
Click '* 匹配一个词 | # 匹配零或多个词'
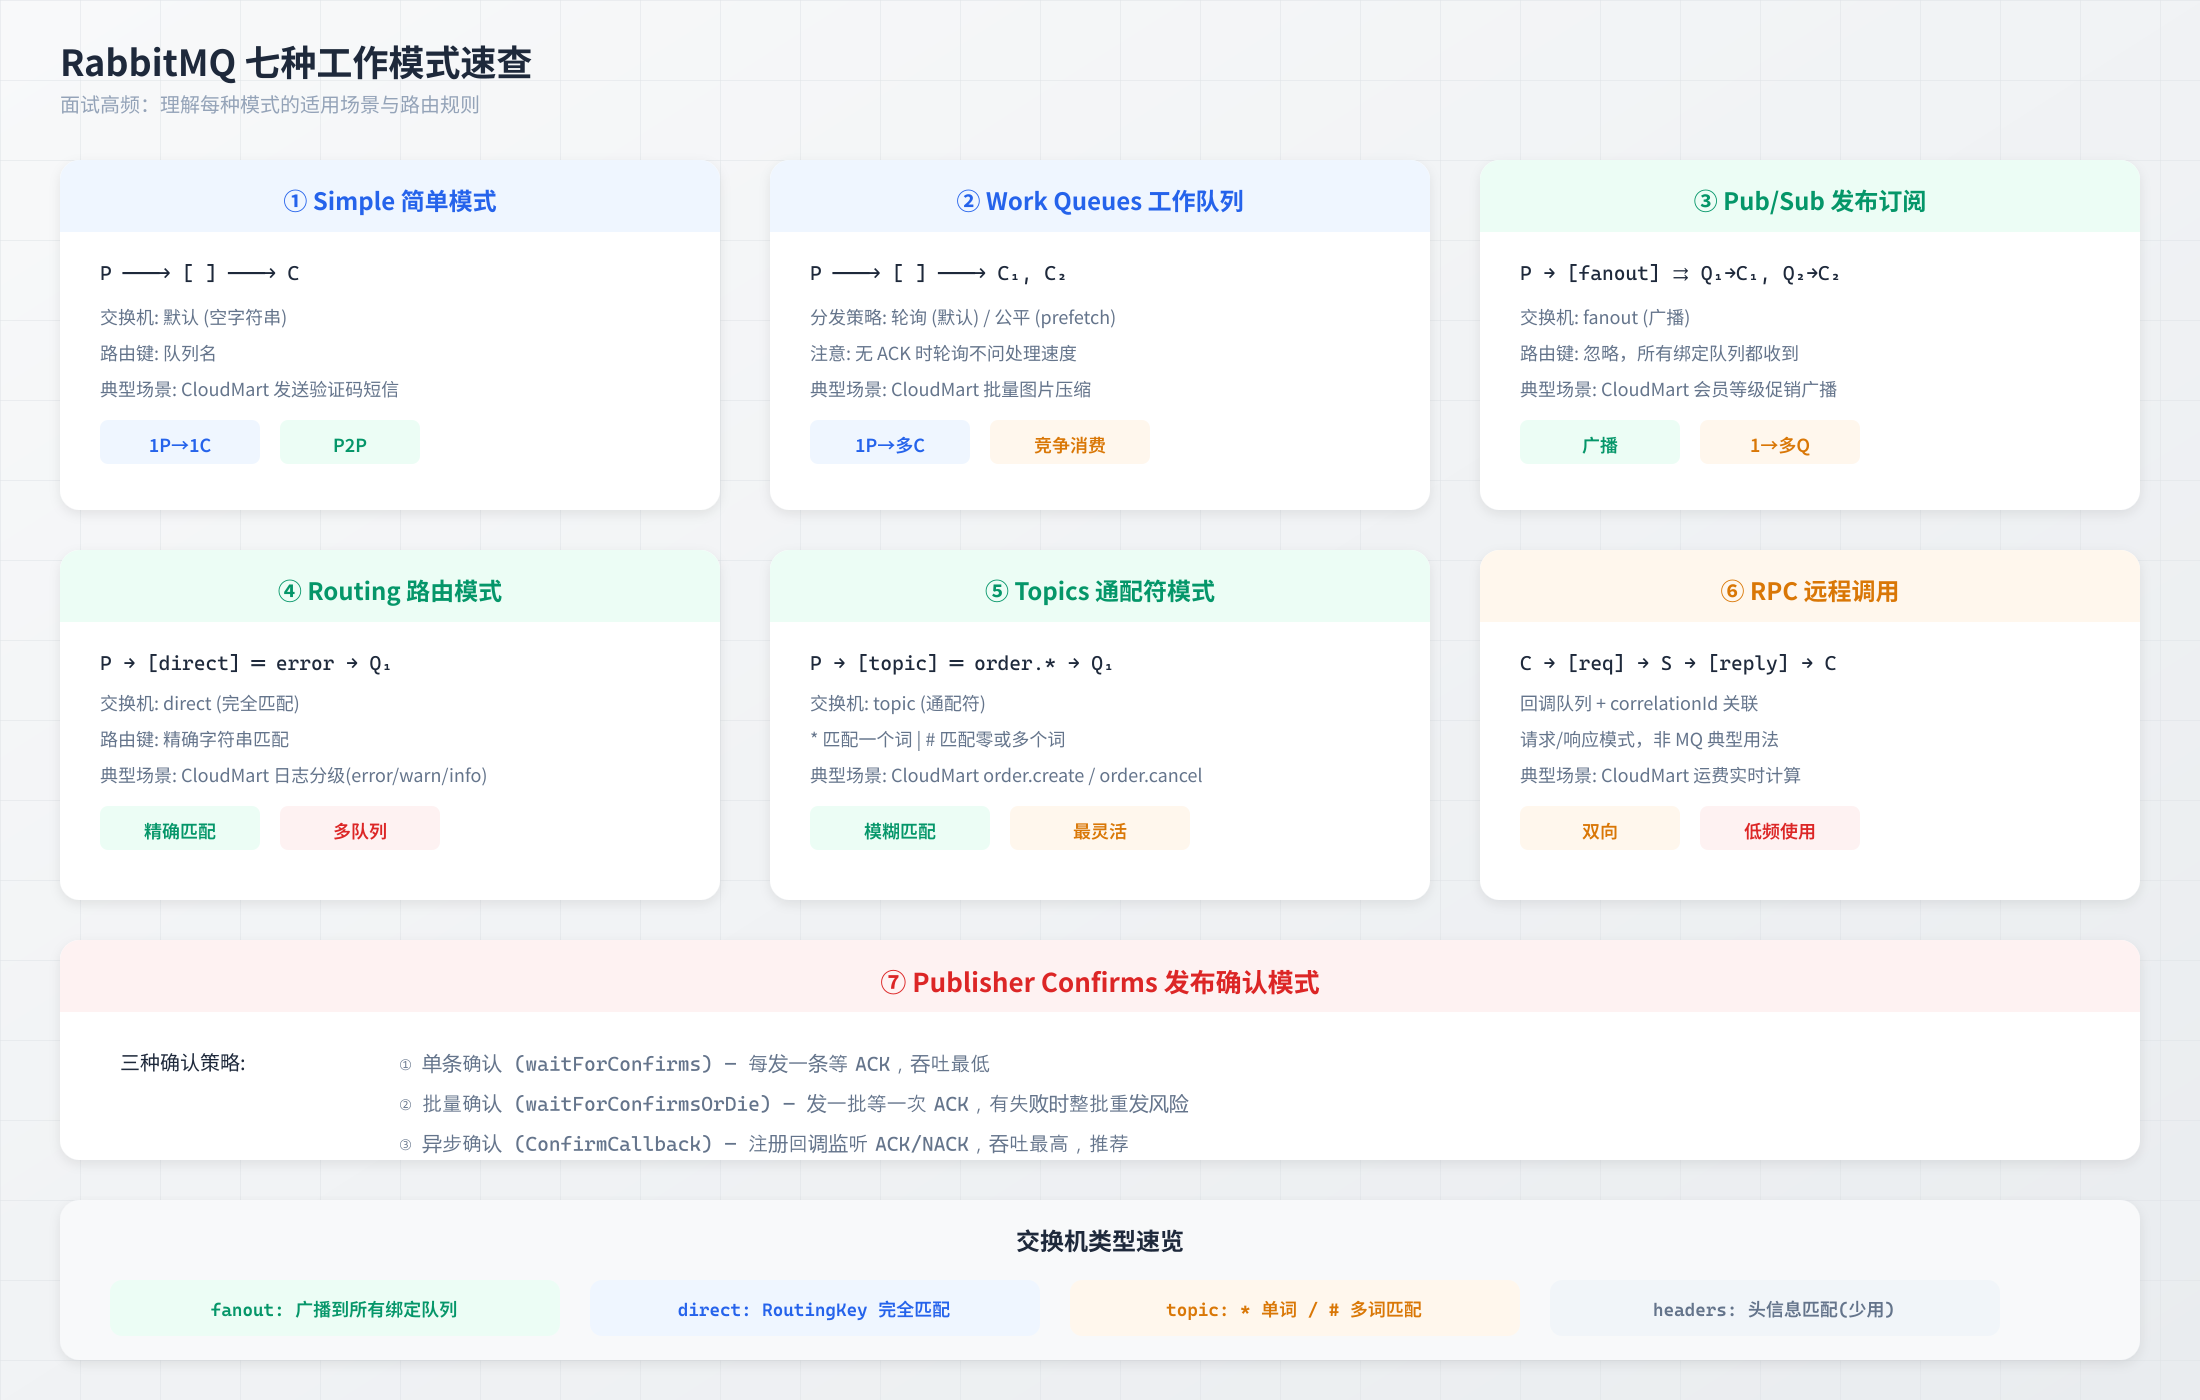[938, 739]
